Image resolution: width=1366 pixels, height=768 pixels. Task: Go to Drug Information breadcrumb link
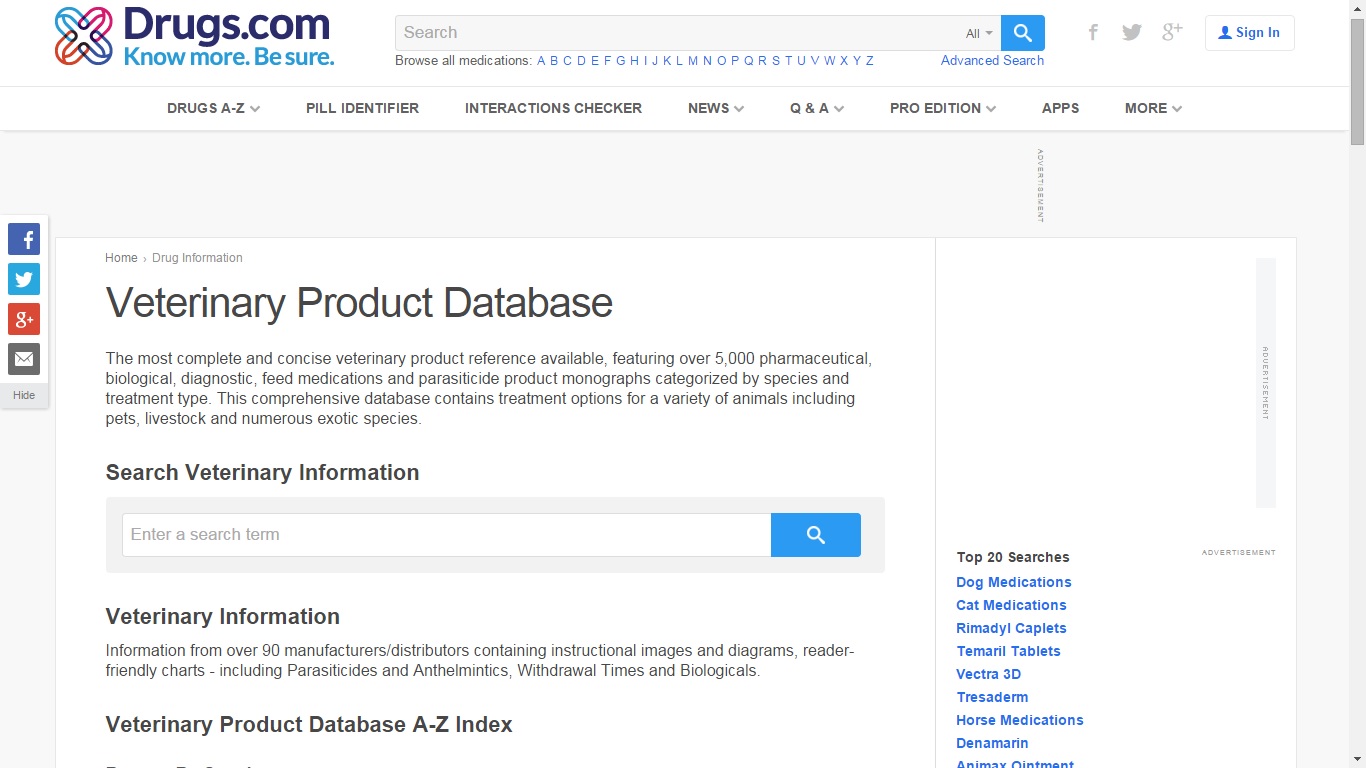(197, 258)
